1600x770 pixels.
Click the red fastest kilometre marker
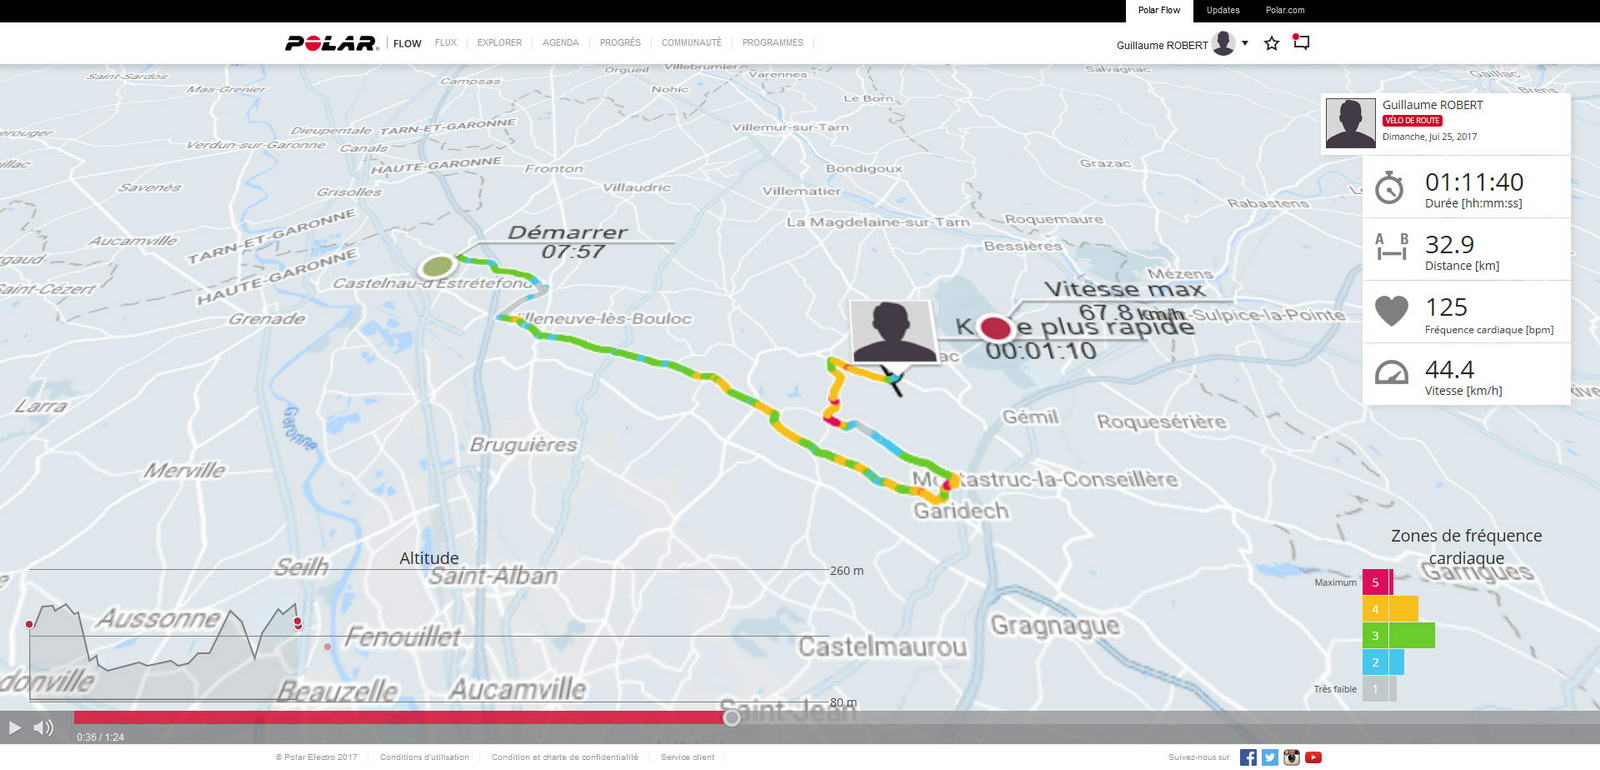tap(995, 328)
